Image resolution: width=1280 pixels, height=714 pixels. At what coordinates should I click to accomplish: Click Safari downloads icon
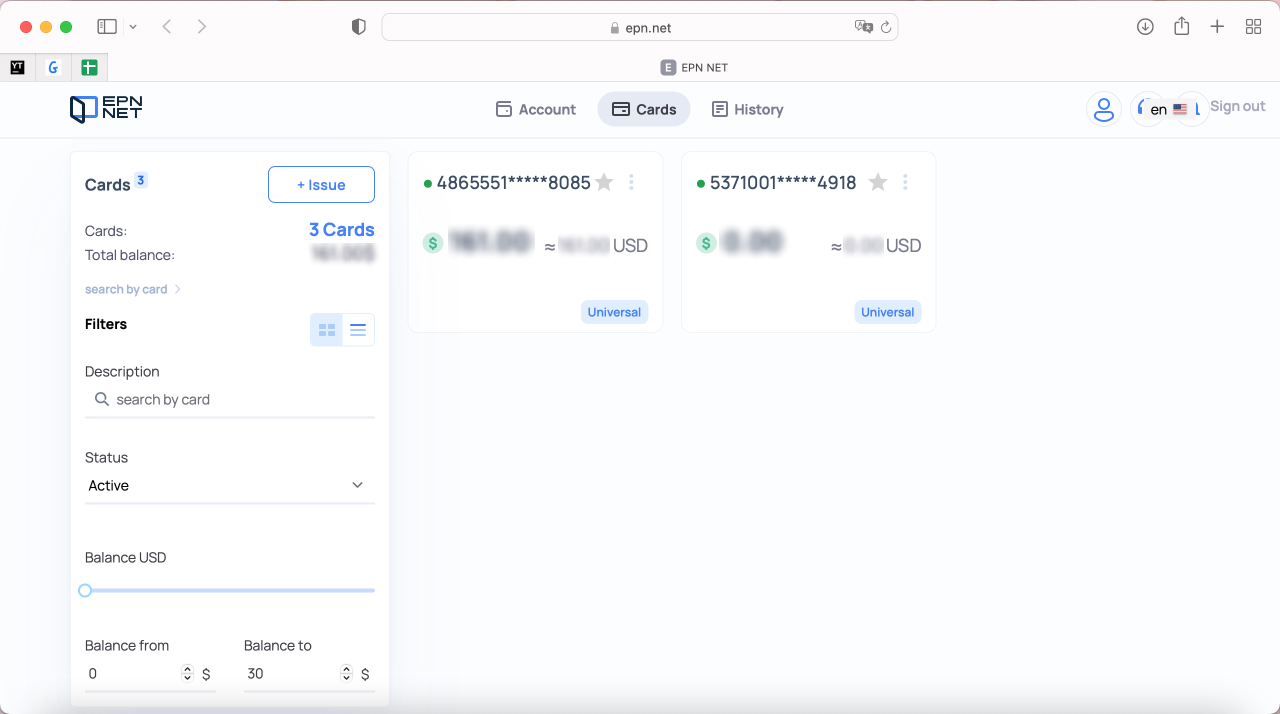click(x=1145, y=27)
